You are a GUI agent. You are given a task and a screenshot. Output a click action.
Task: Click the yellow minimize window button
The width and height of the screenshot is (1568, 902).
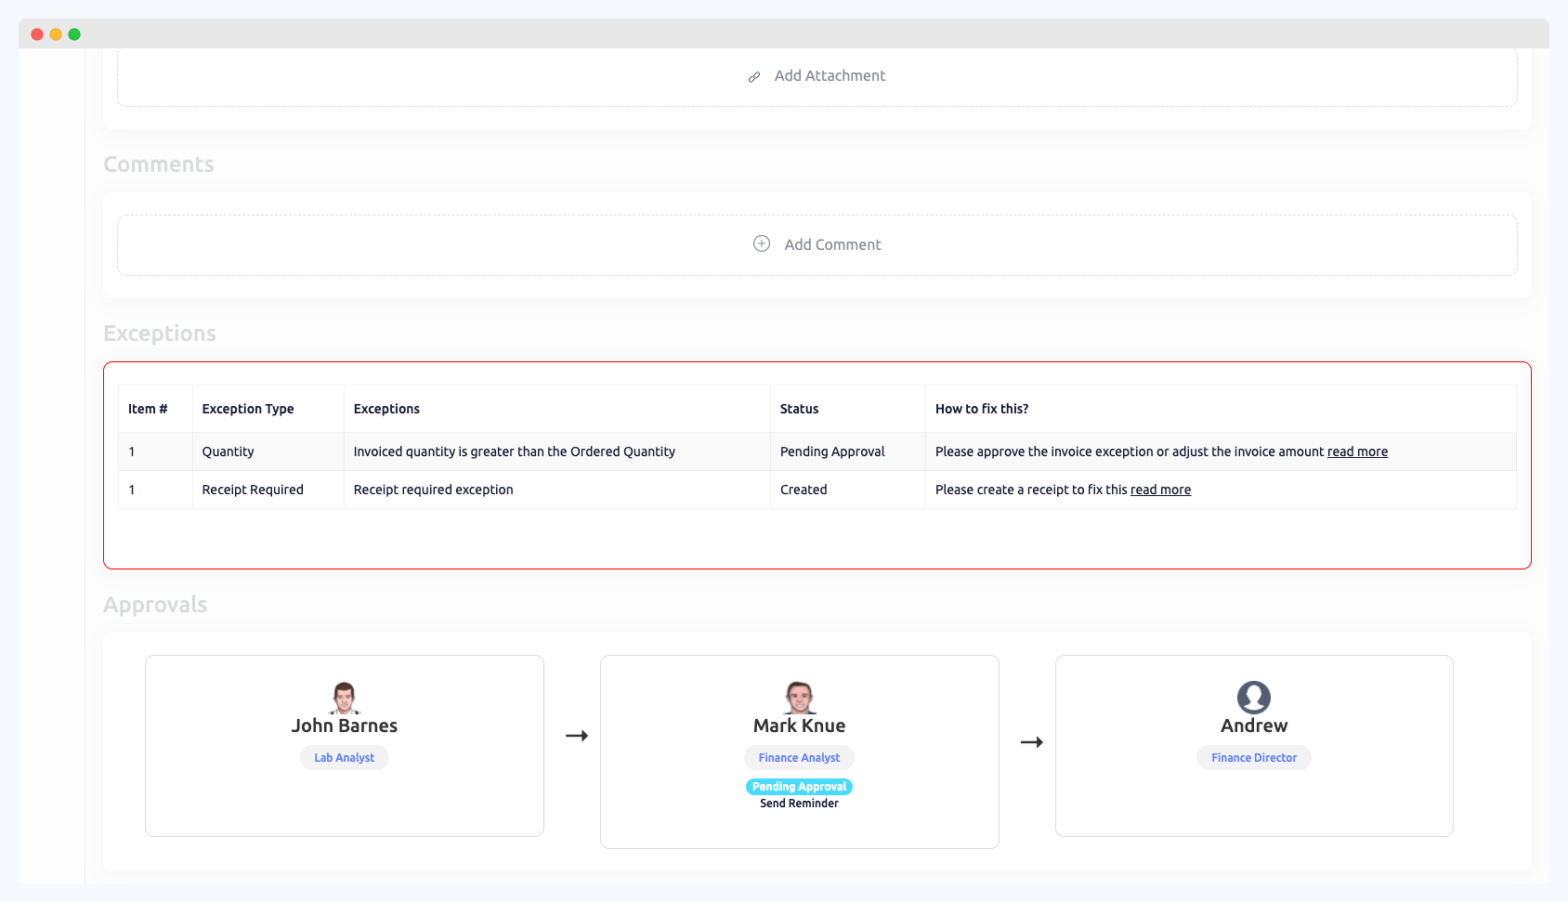56,34
